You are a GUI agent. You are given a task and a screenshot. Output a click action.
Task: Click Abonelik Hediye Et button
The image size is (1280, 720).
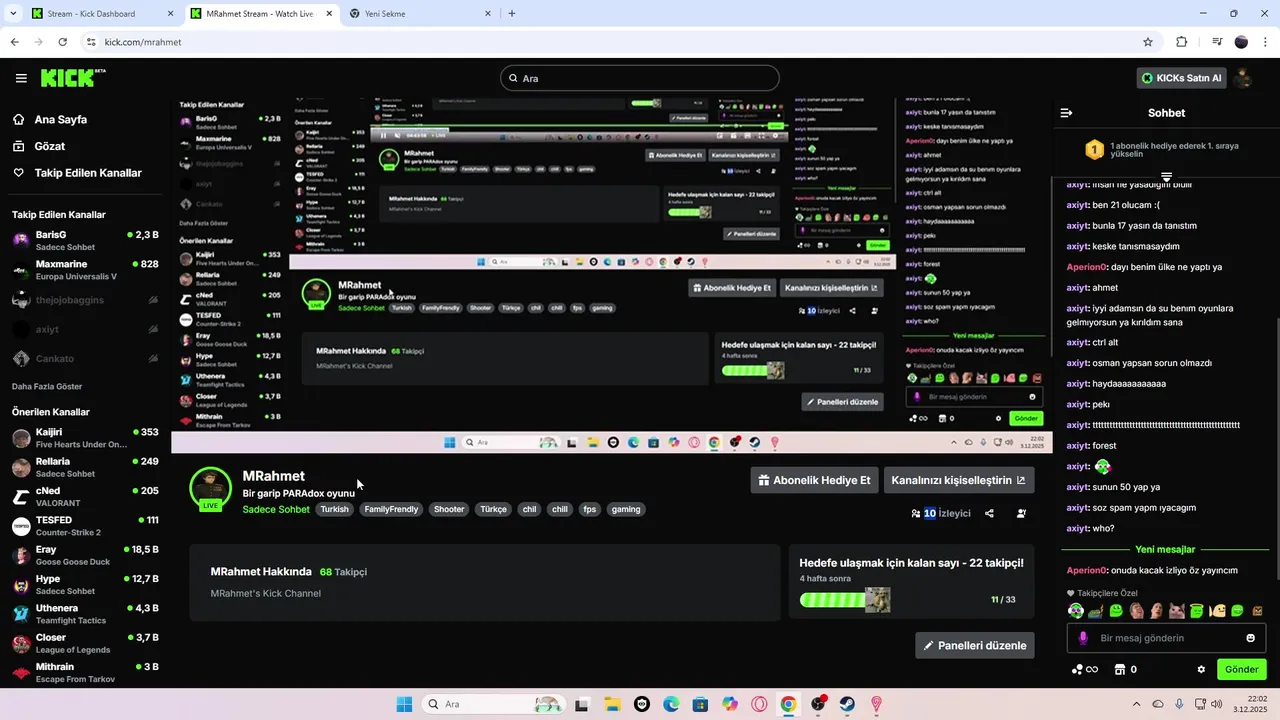click(814, 480)
